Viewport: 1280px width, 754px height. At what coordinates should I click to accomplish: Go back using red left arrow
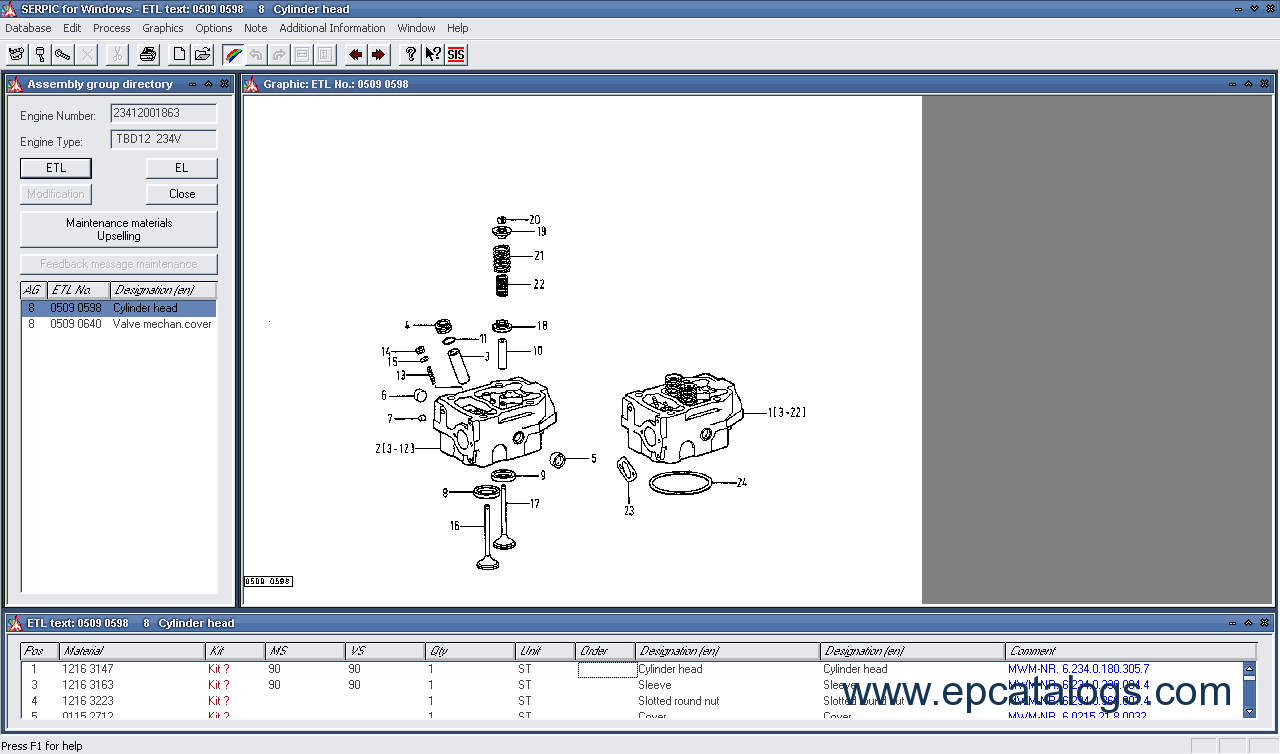[x=355, y=54]
